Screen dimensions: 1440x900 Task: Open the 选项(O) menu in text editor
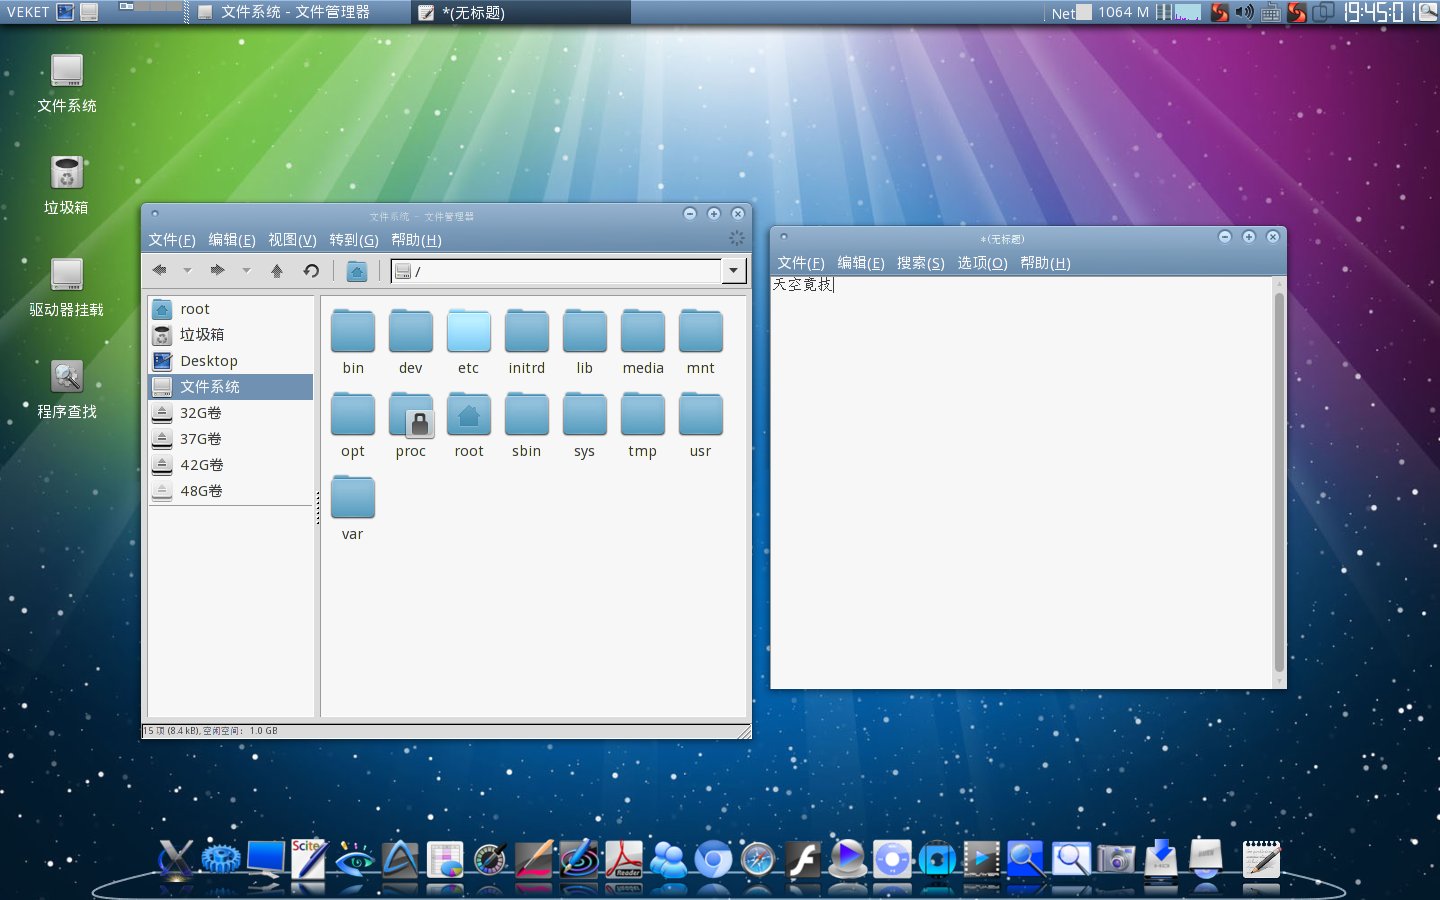click(982, 263)
